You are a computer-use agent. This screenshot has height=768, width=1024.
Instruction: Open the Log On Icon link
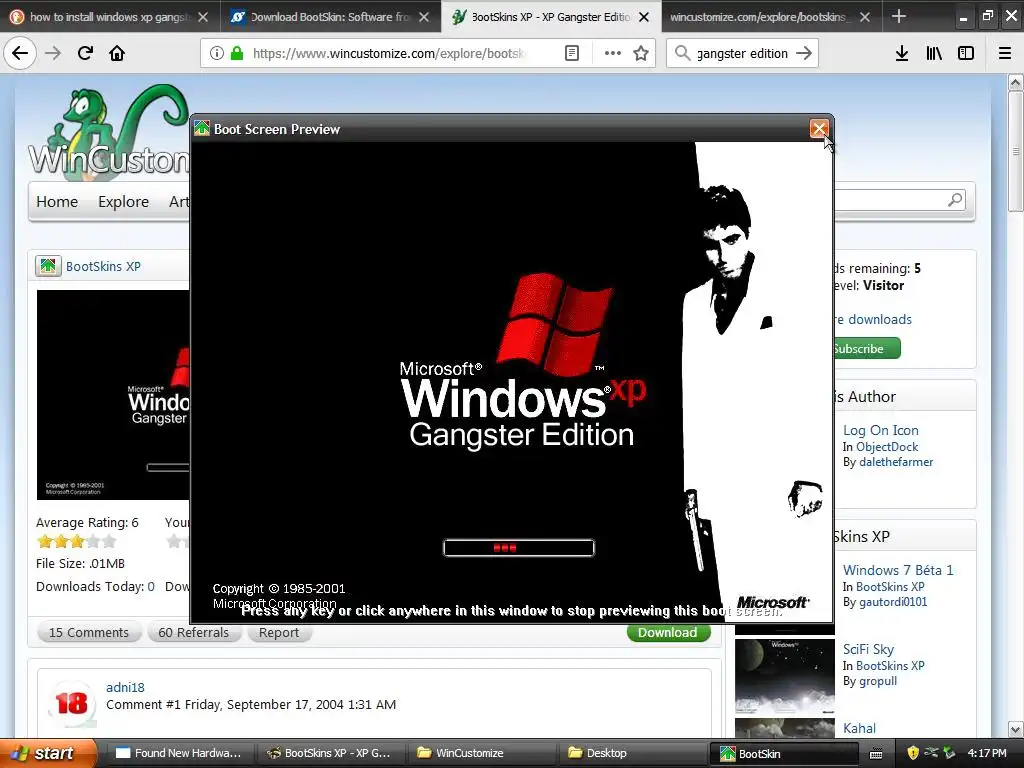tap(880, 430)
